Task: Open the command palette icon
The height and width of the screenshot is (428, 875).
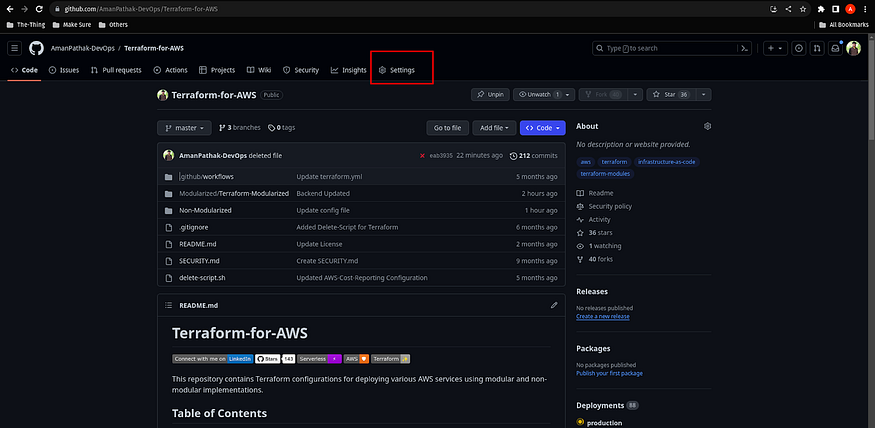Action: point(744,49)
